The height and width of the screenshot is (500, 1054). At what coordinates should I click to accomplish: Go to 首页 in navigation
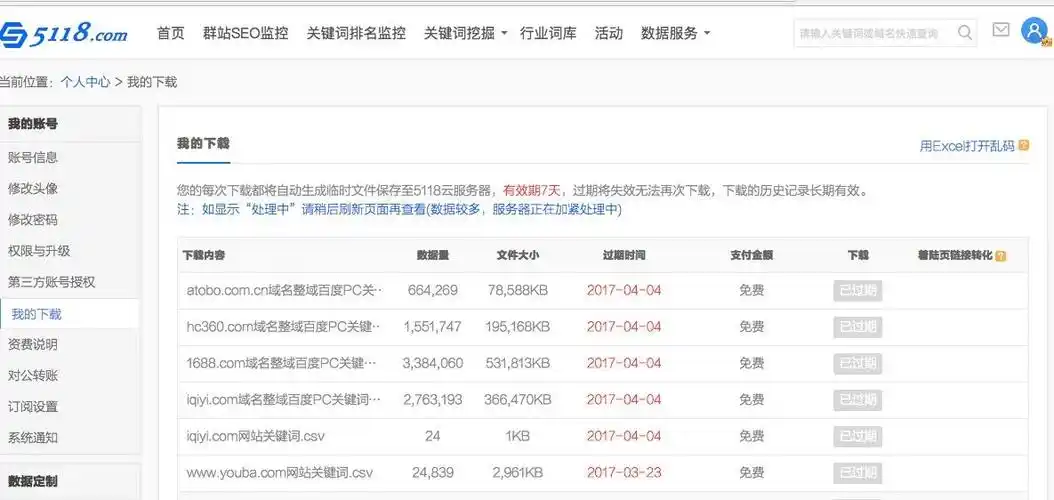tap(171, 33)
